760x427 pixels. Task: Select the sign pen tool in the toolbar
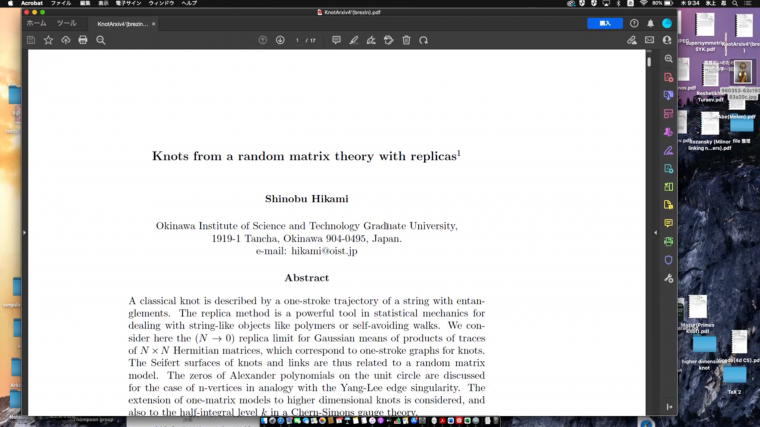tap(371, 40)
